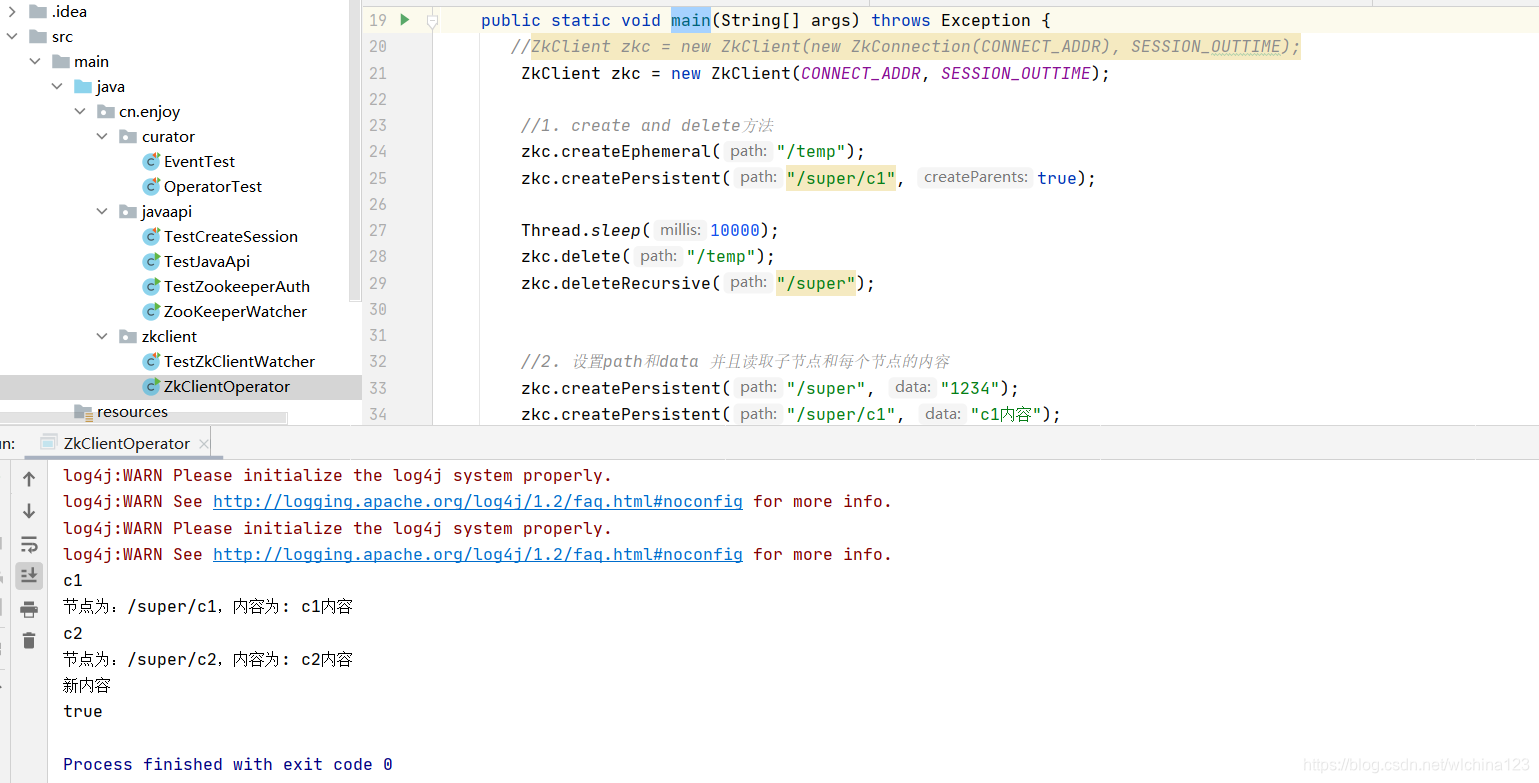
Task: Collapse the src folder chevron
Action: coord(12,36)
